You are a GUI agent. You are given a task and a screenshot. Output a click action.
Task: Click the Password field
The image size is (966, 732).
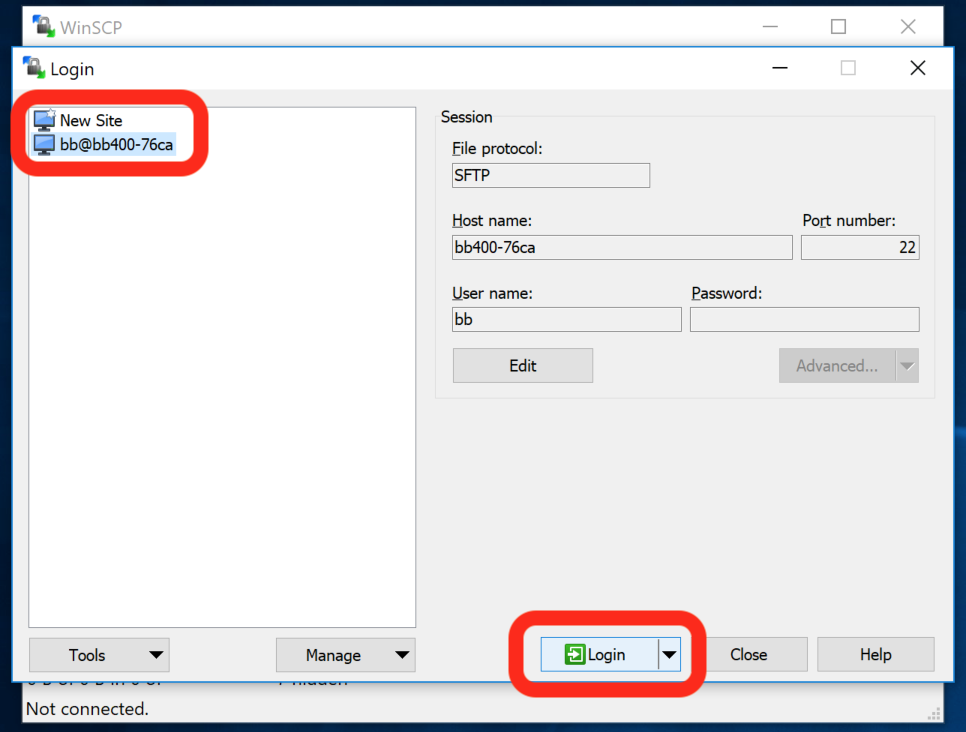[804, 320]
